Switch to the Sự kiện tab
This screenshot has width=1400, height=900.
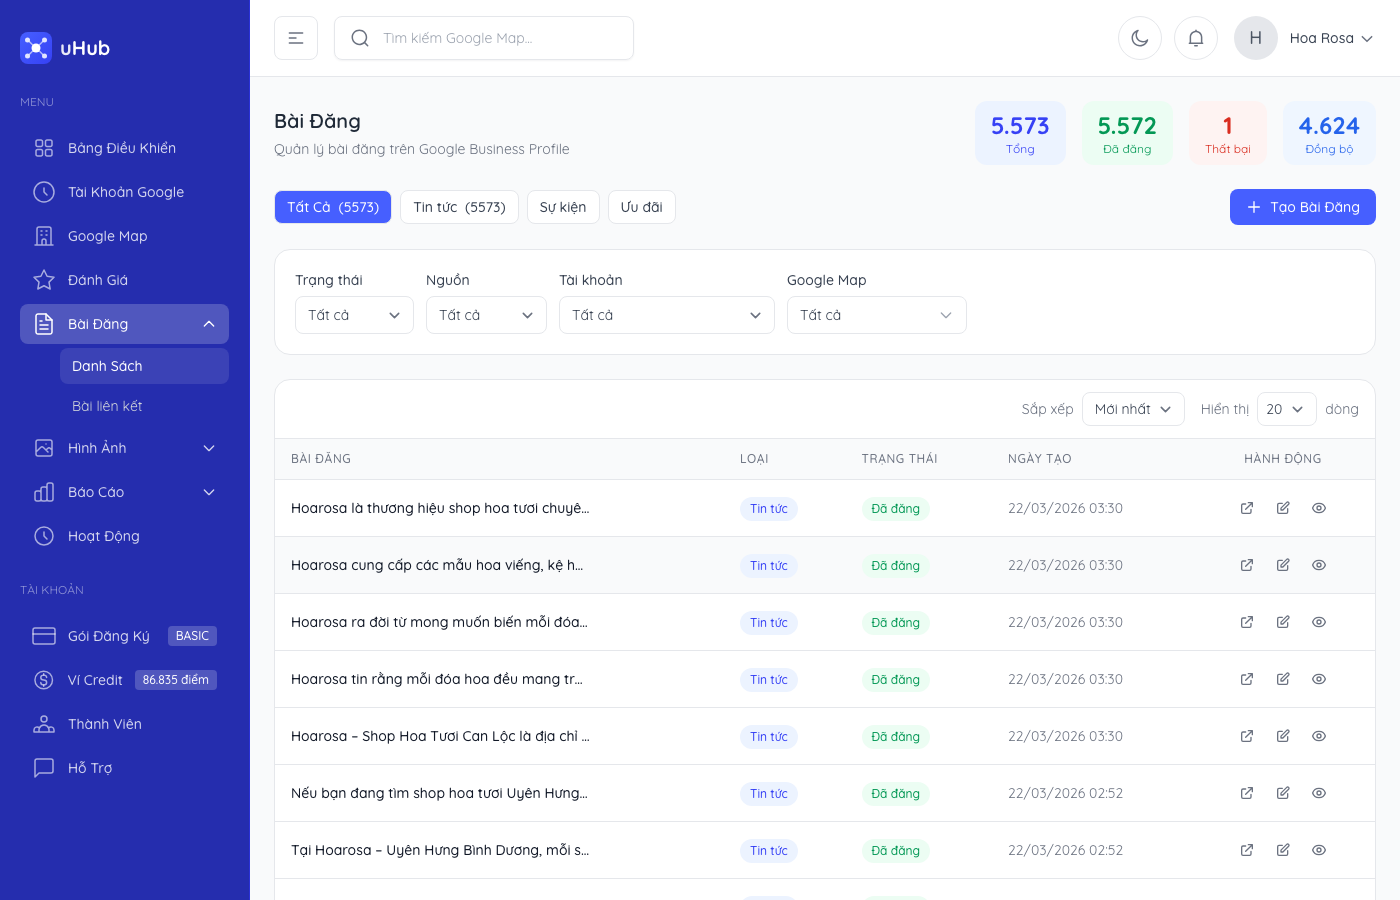tap(563, 207)
